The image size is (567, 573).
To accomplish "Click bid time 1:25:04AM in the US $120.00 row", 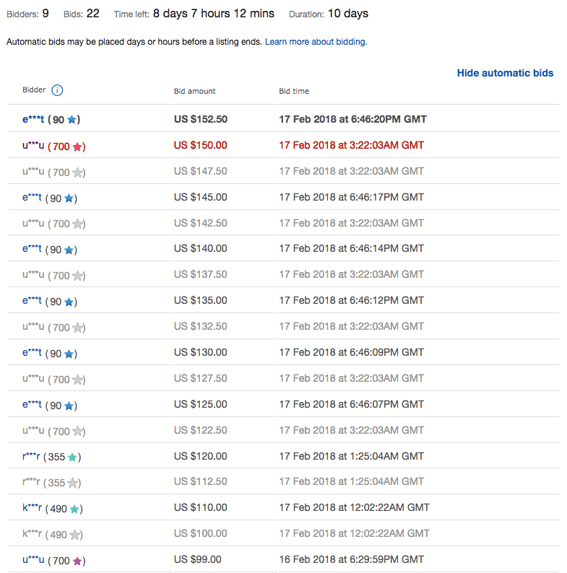I will pos(351,456).
